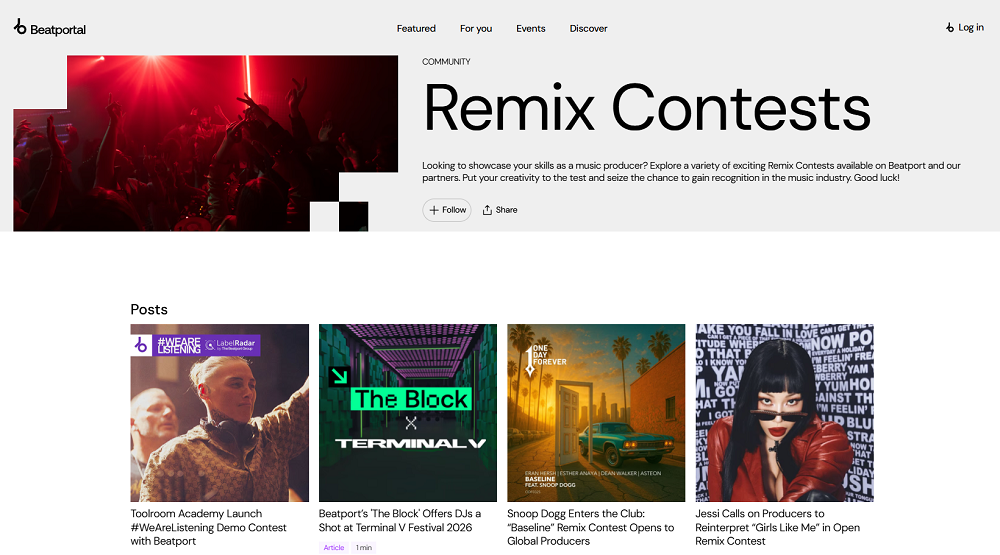Click the LabelRadar logo on Toolroom thumbnail
This screenshot has width=1000, height=555.
pos(230,345)
